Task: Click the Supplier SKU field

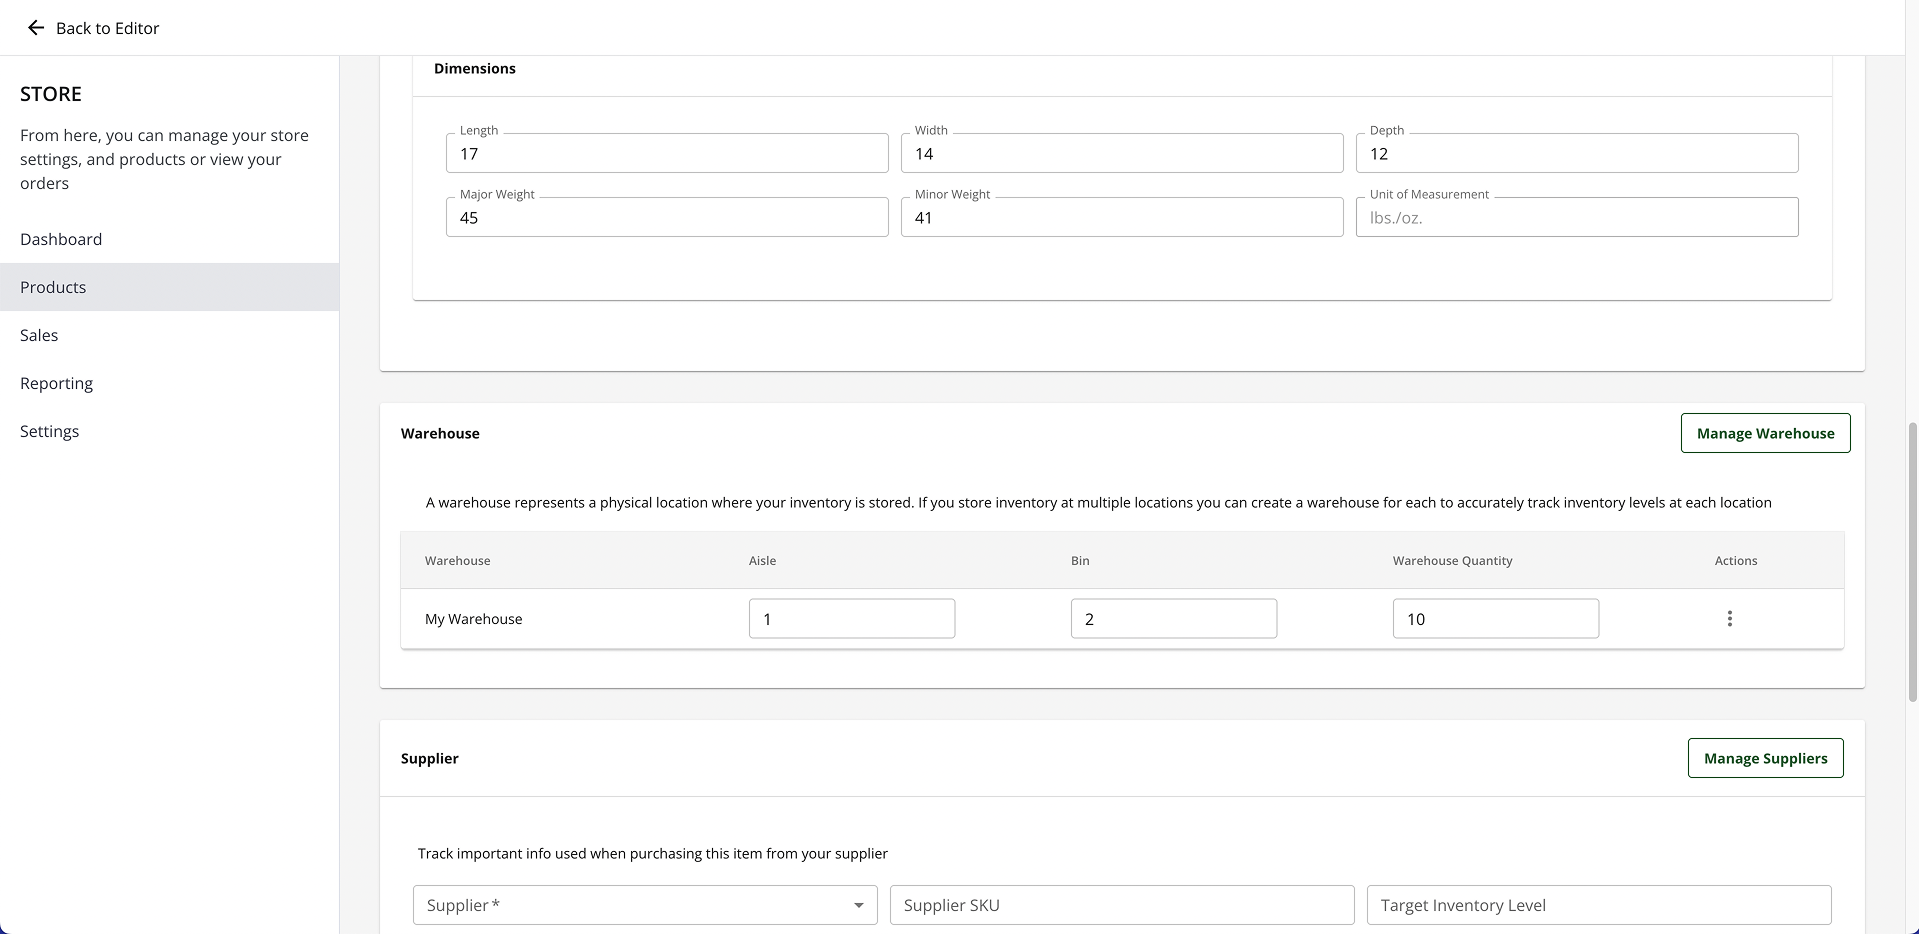Action: tap(1121, 905)
